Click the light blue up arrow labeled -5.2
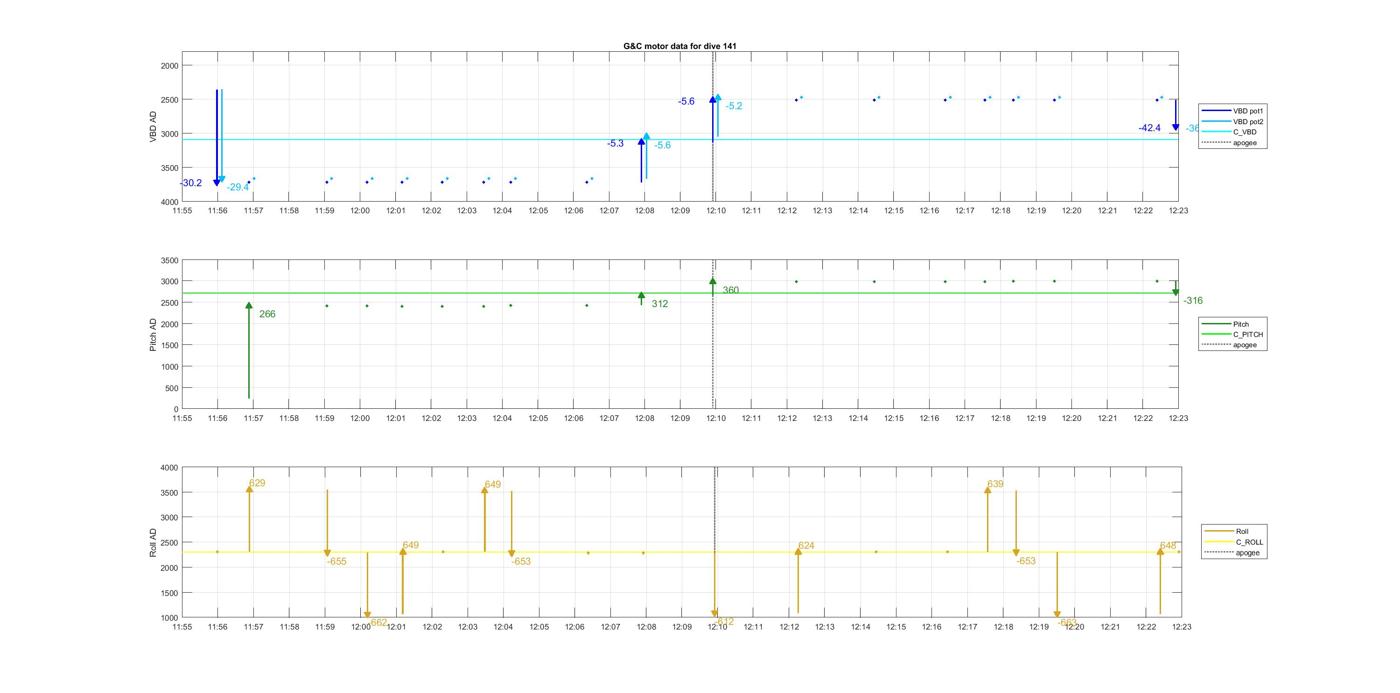Image resolution: width=1400 pixels, height=693 pixels. 718,116
